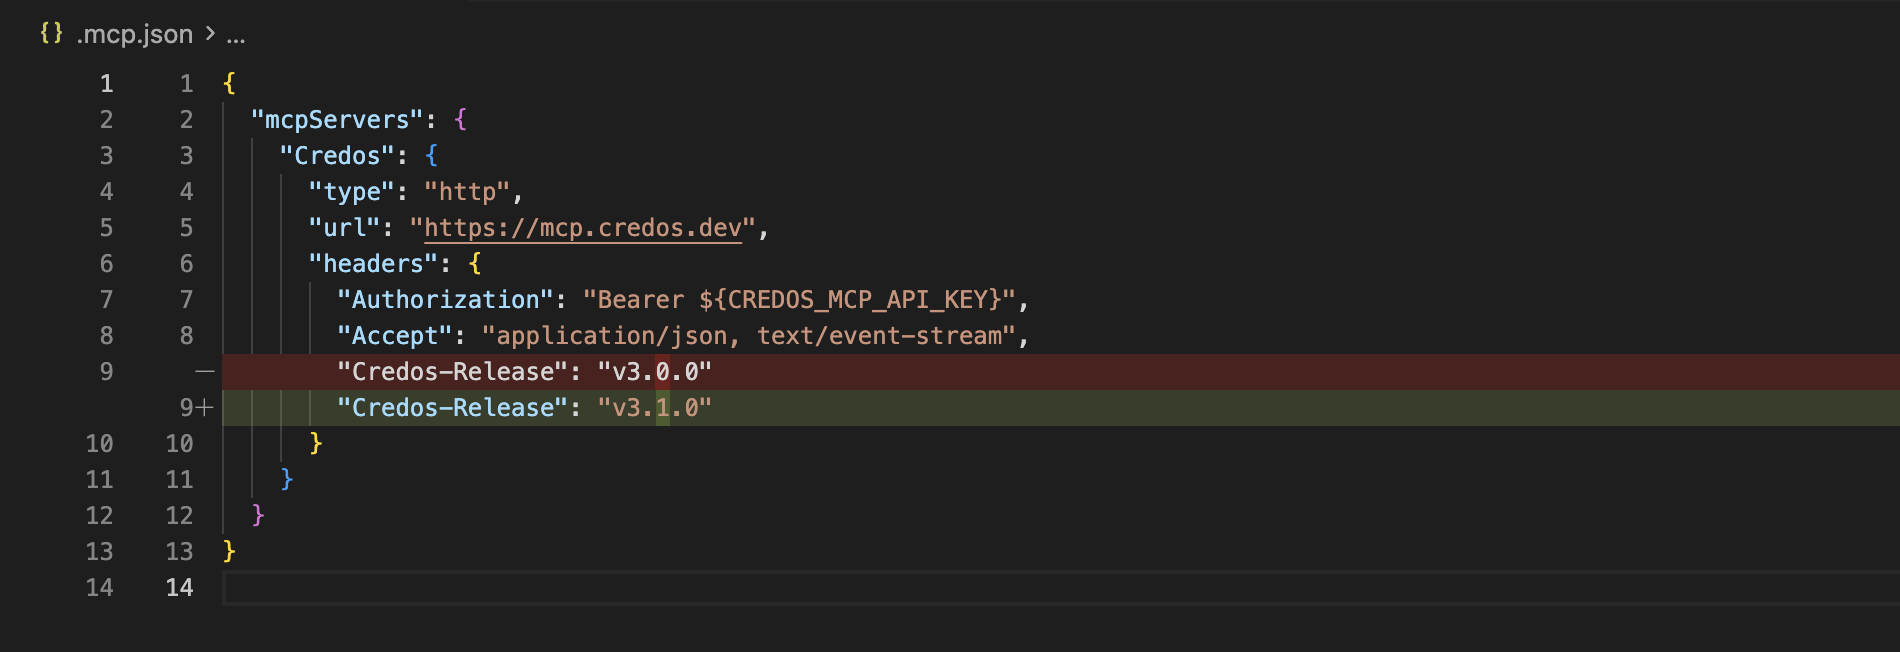The width and height of the screenshot is (1900, 652).
Task: Click the closing yellow brace on line 10
Action: 316,444
